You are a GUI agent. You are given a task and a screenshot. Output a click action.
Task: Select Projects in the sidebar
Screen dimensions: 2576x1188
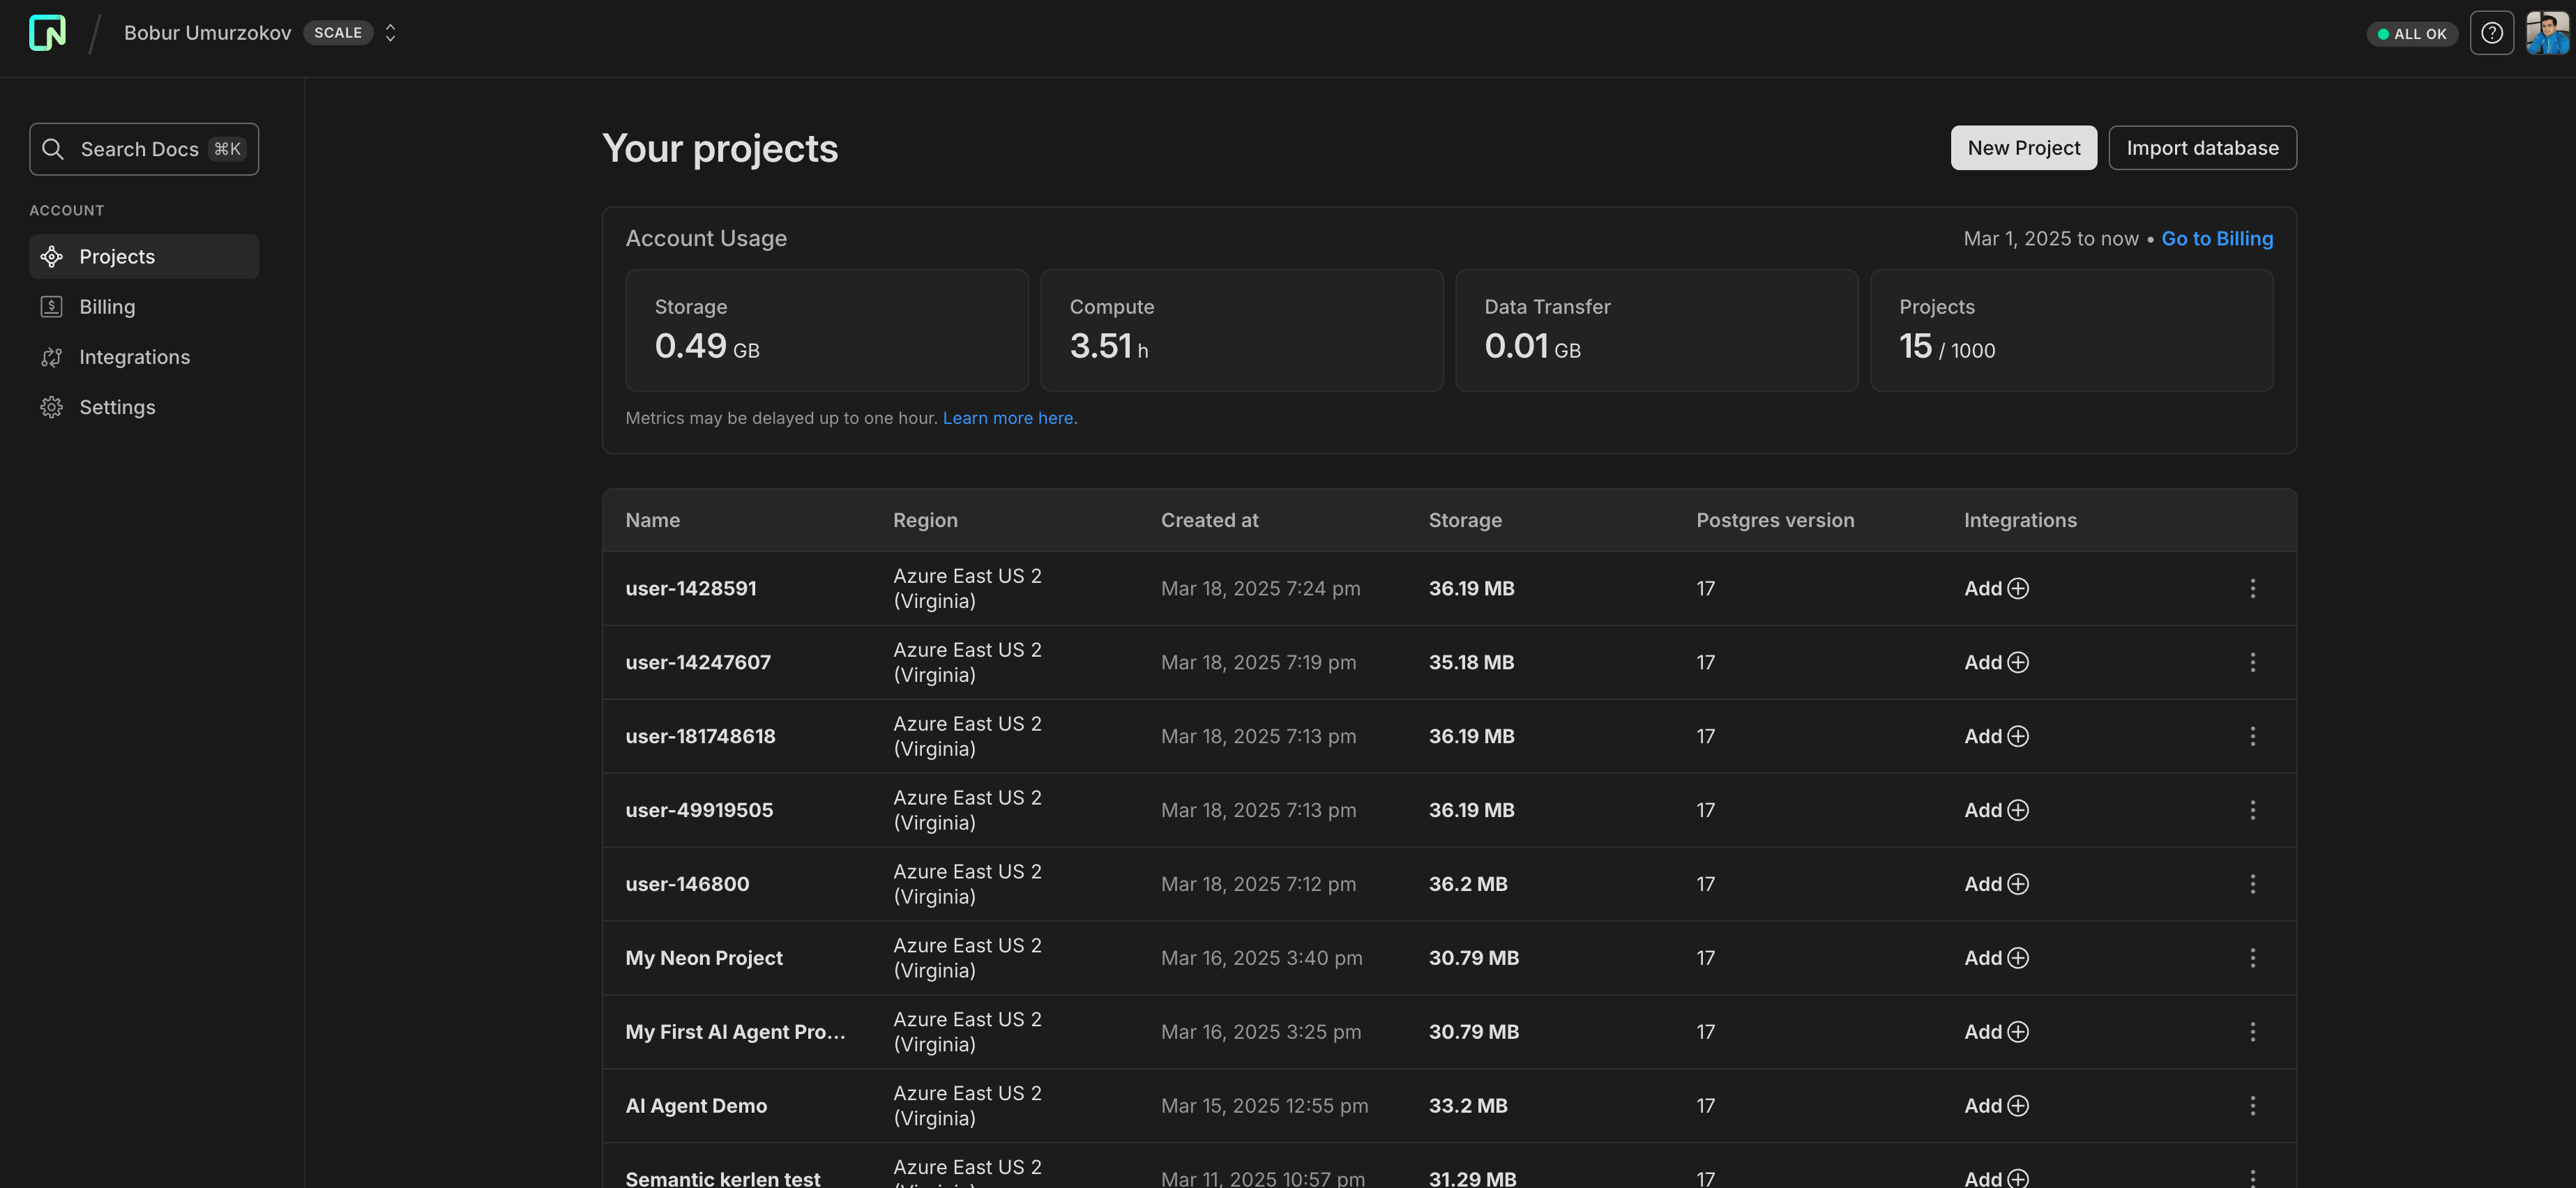[144, 257]
